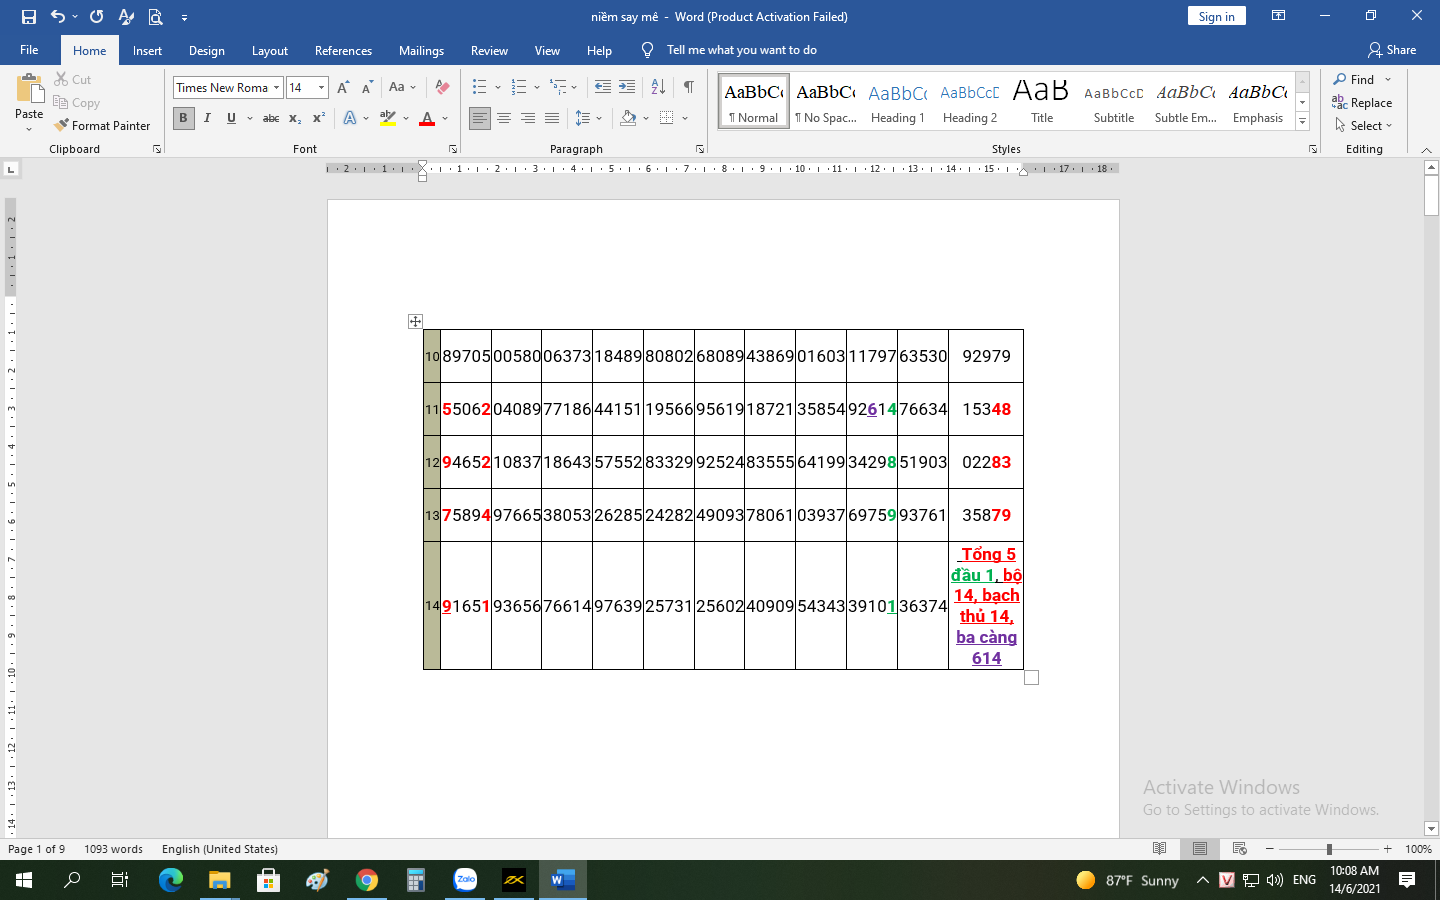Click Replace in the Editing group
Viewport: 1440px width, 900px height.
(1362, 103)
